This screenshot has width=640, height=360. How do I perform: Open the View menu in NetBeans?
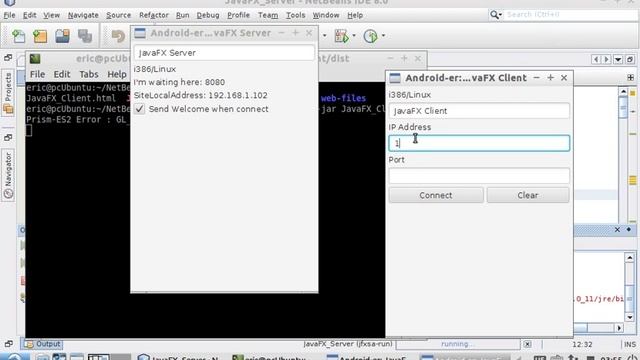click(51, 15)
